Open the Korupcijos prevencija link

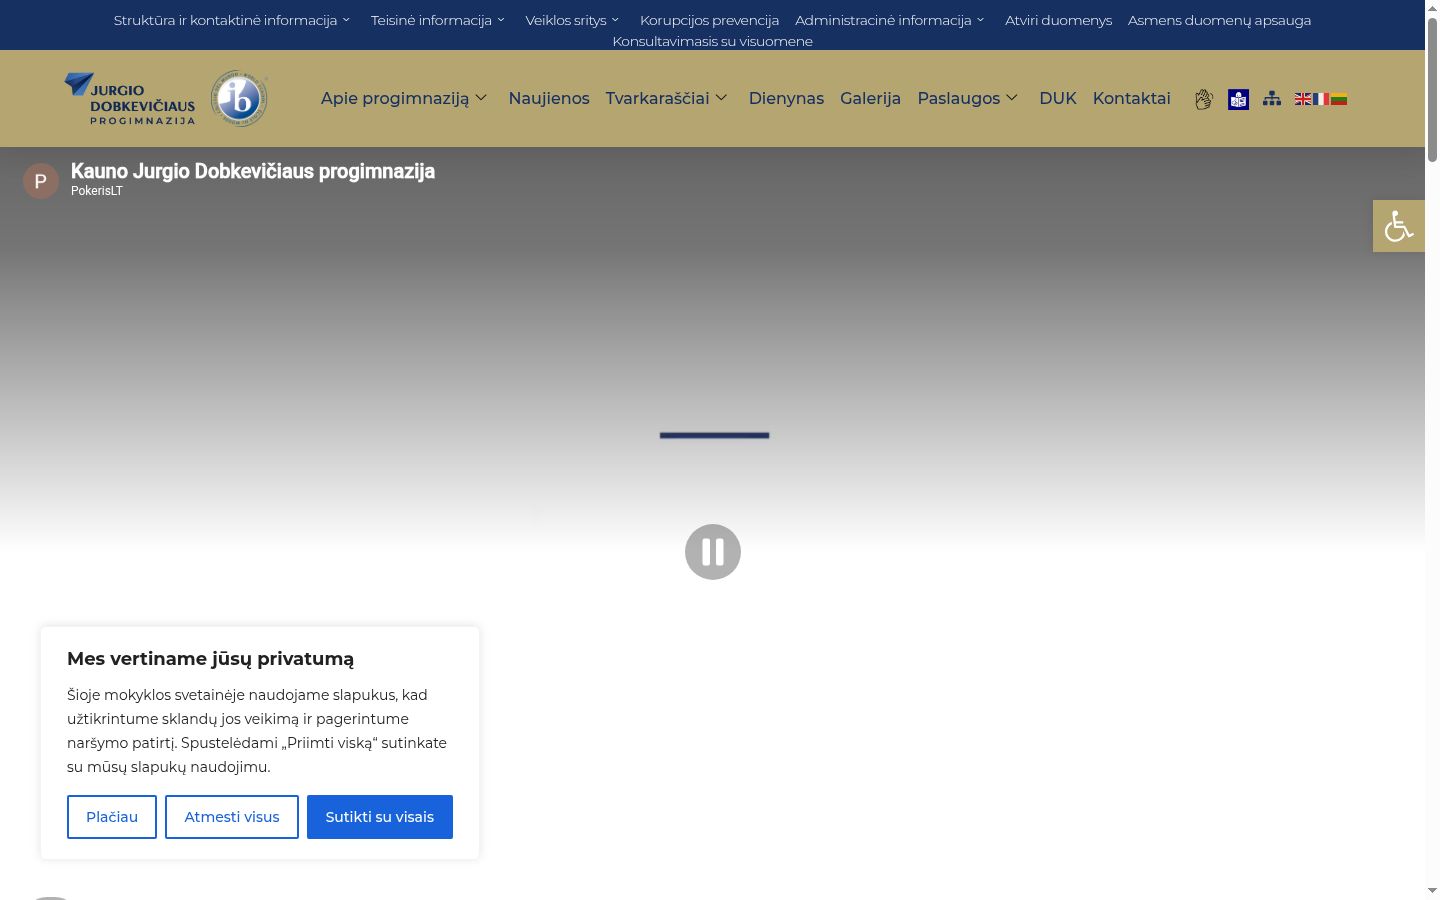tap(709, 20)
